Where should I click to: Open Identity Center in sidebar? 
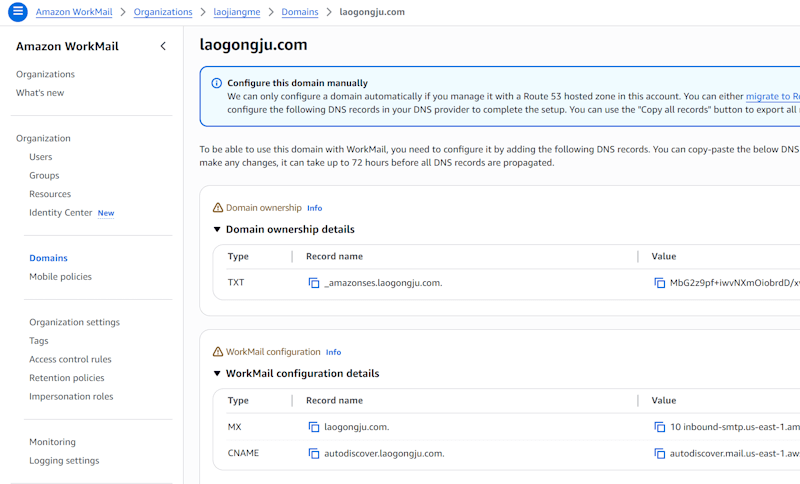click(61, 213)
